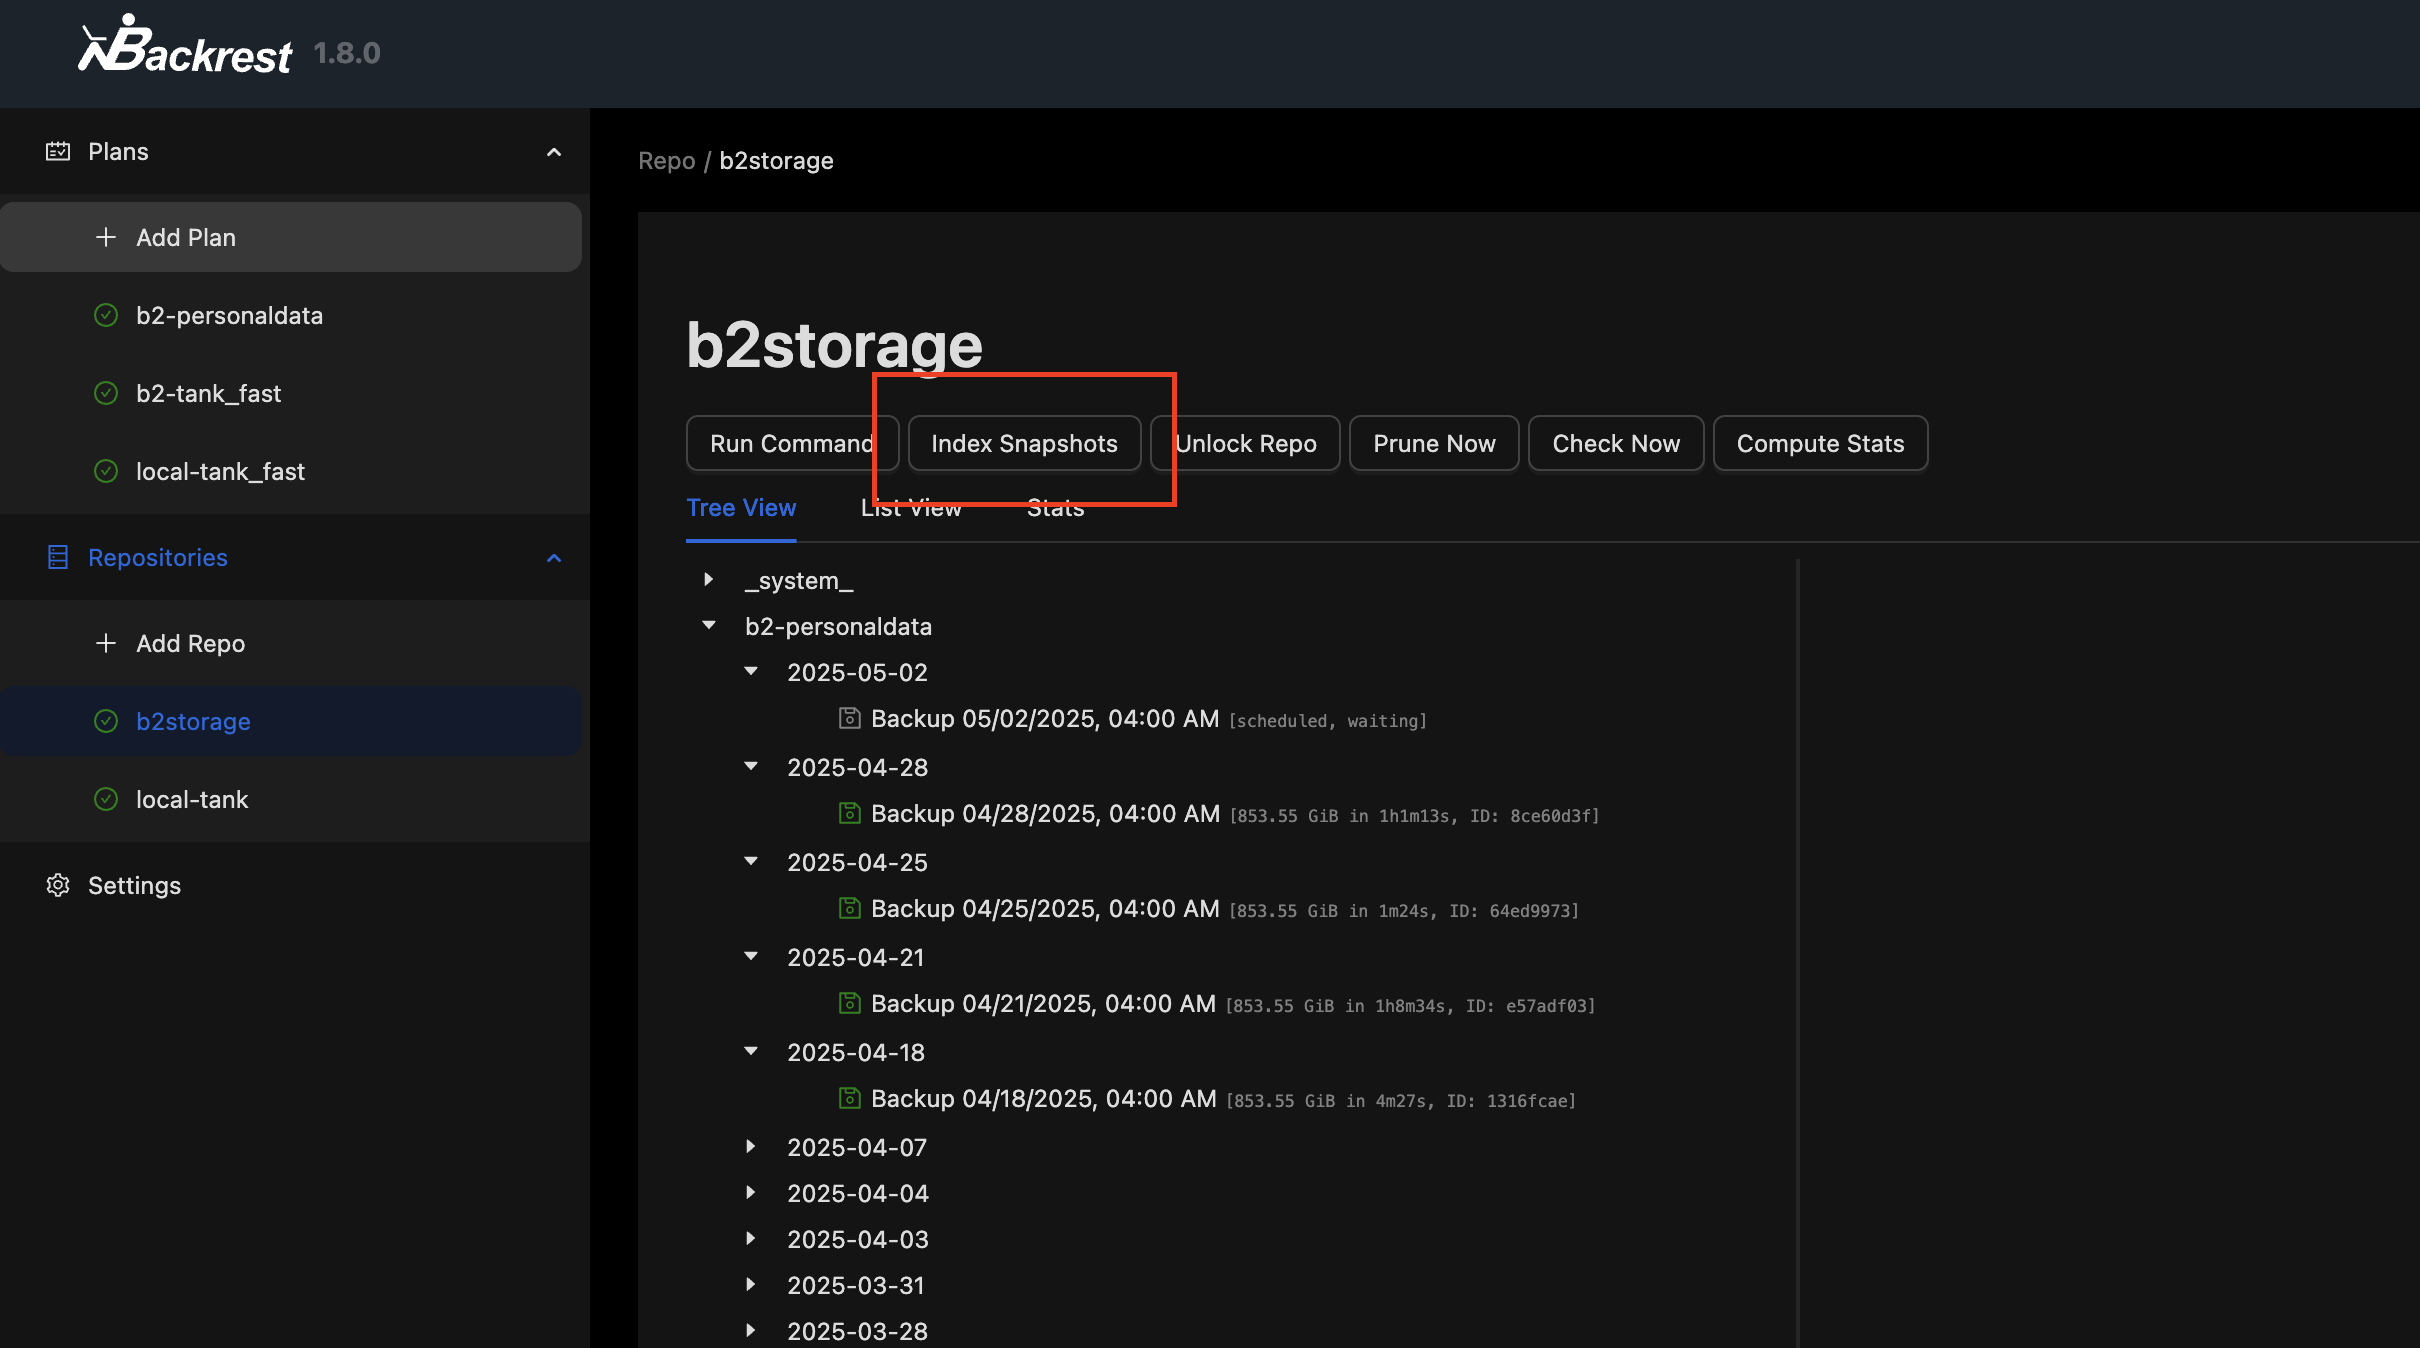Click the save icon of Backup 04/28/2025
The image size is (2420, 1348).
point(849,813)
